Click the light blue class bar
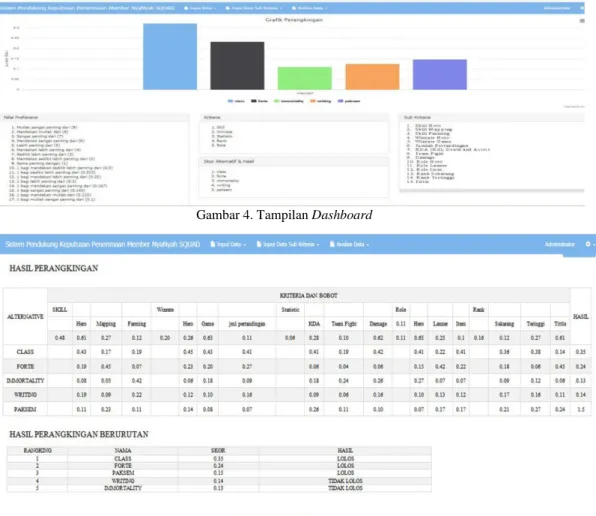The height and width of the screenshot is (516, 596). 170,57
